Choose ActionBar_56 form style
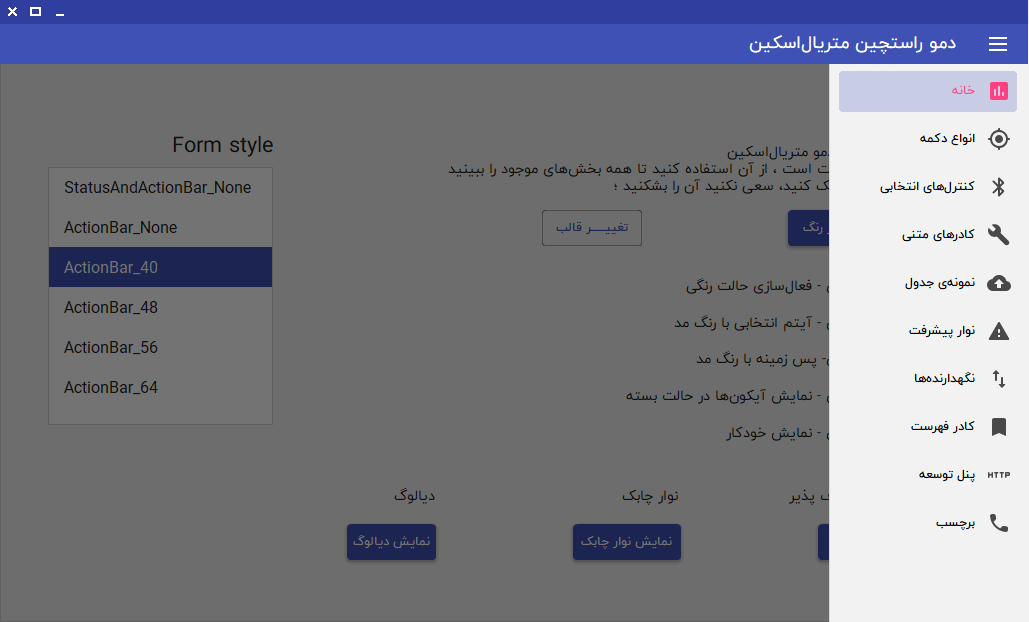The image size is (1029, 622). (160, 347)
